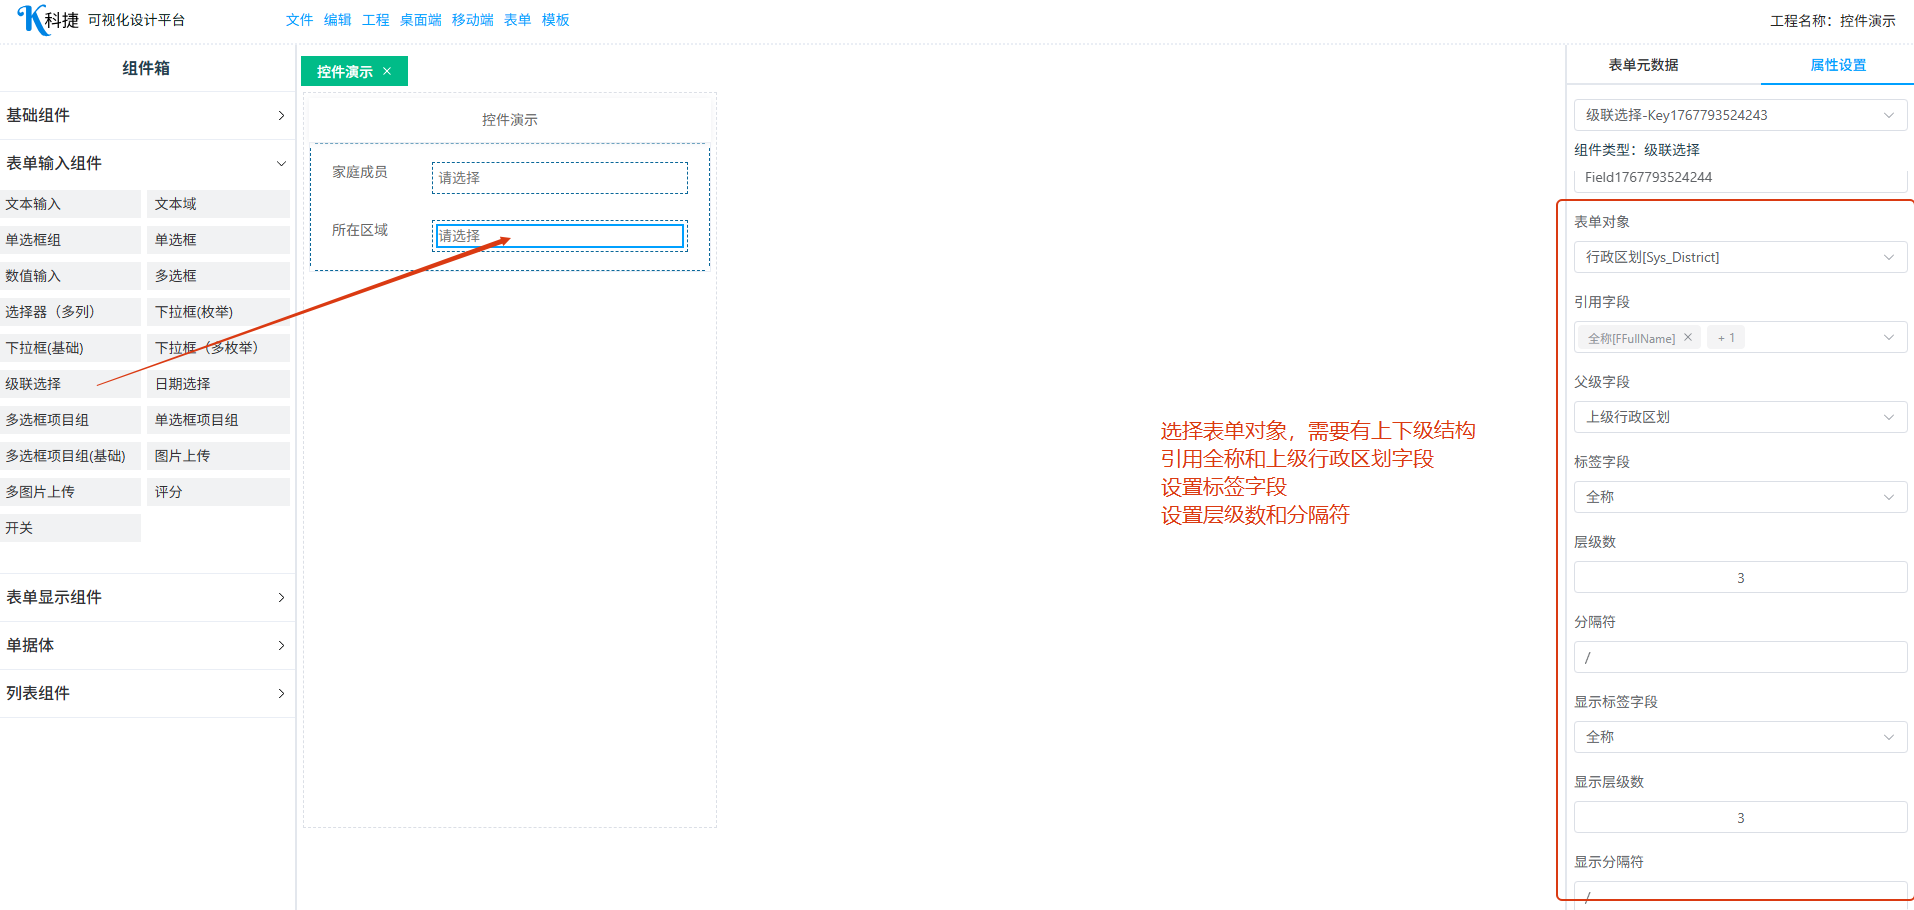
Task: Expand the 表单显示组件 section
Action: [146, 597]
